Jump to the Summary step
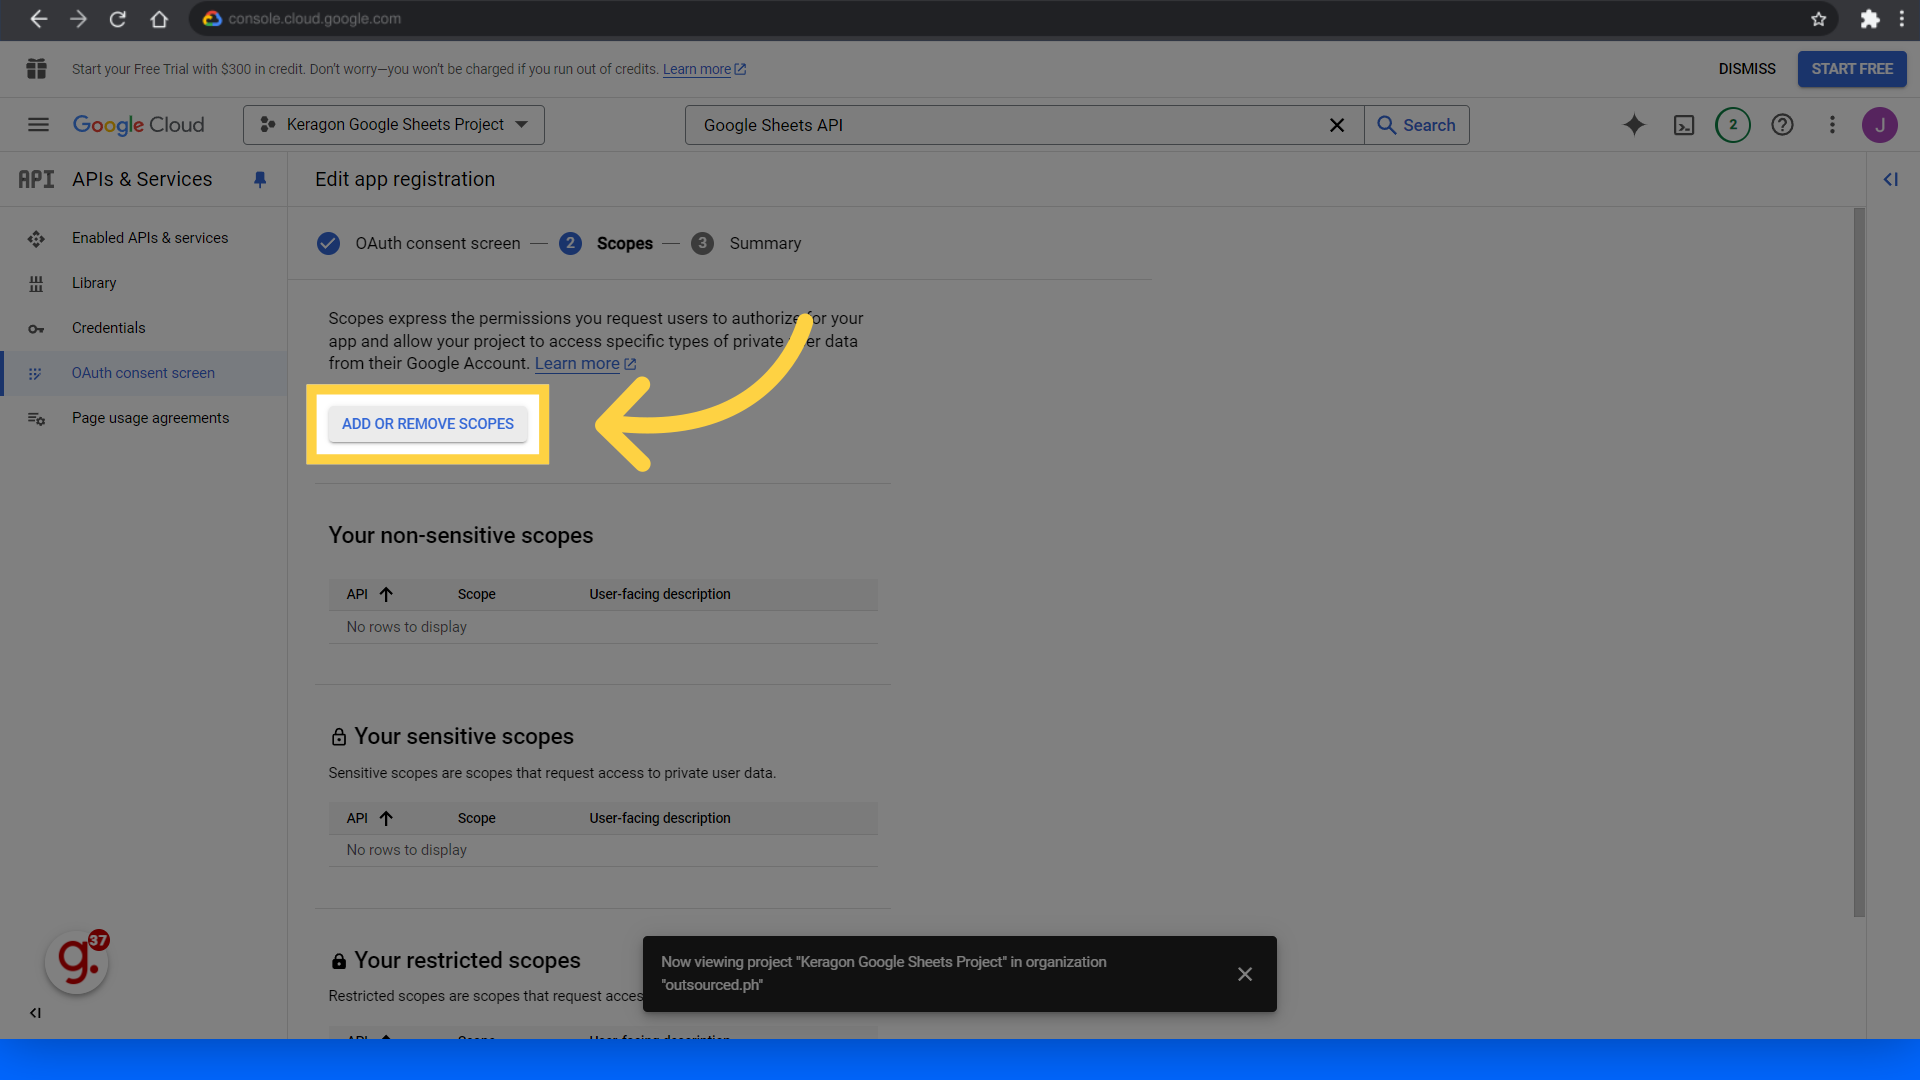1920x1080 pixels. [746, 243]
